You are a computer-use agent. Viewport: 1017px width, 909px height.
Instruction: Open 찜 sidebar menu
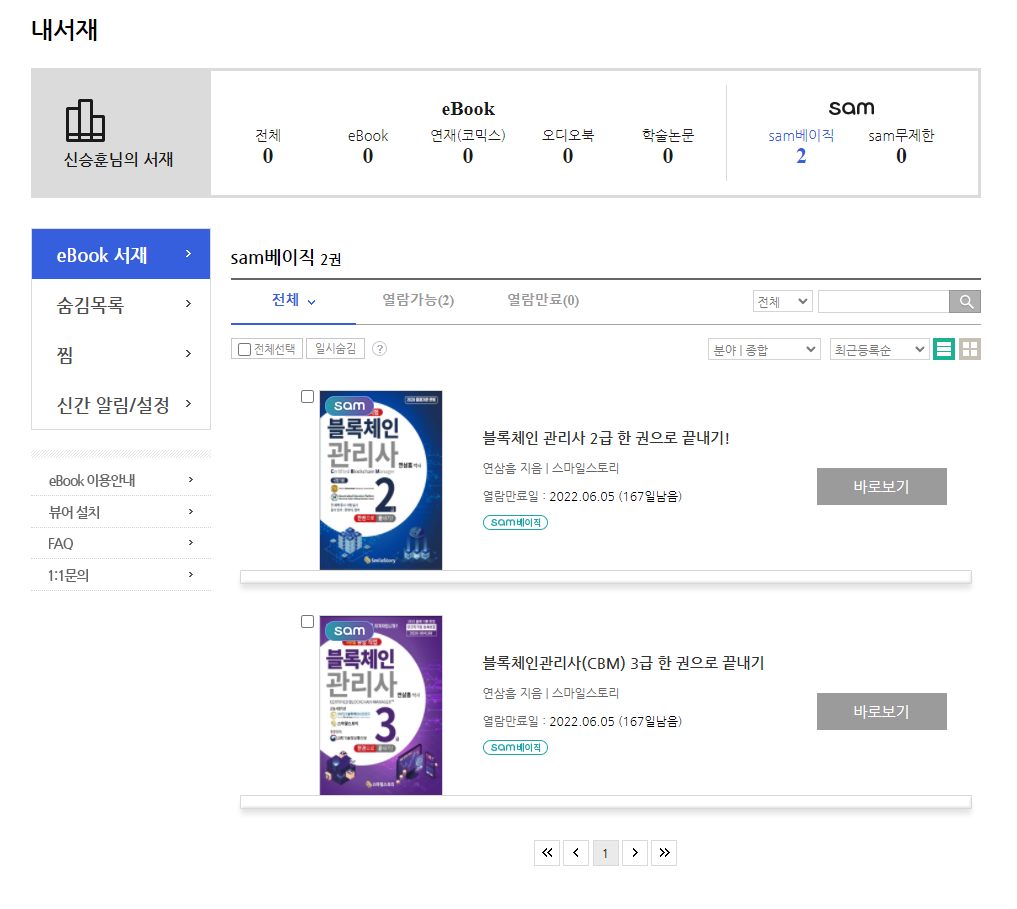pyautogui.click(x=121, y=354)
